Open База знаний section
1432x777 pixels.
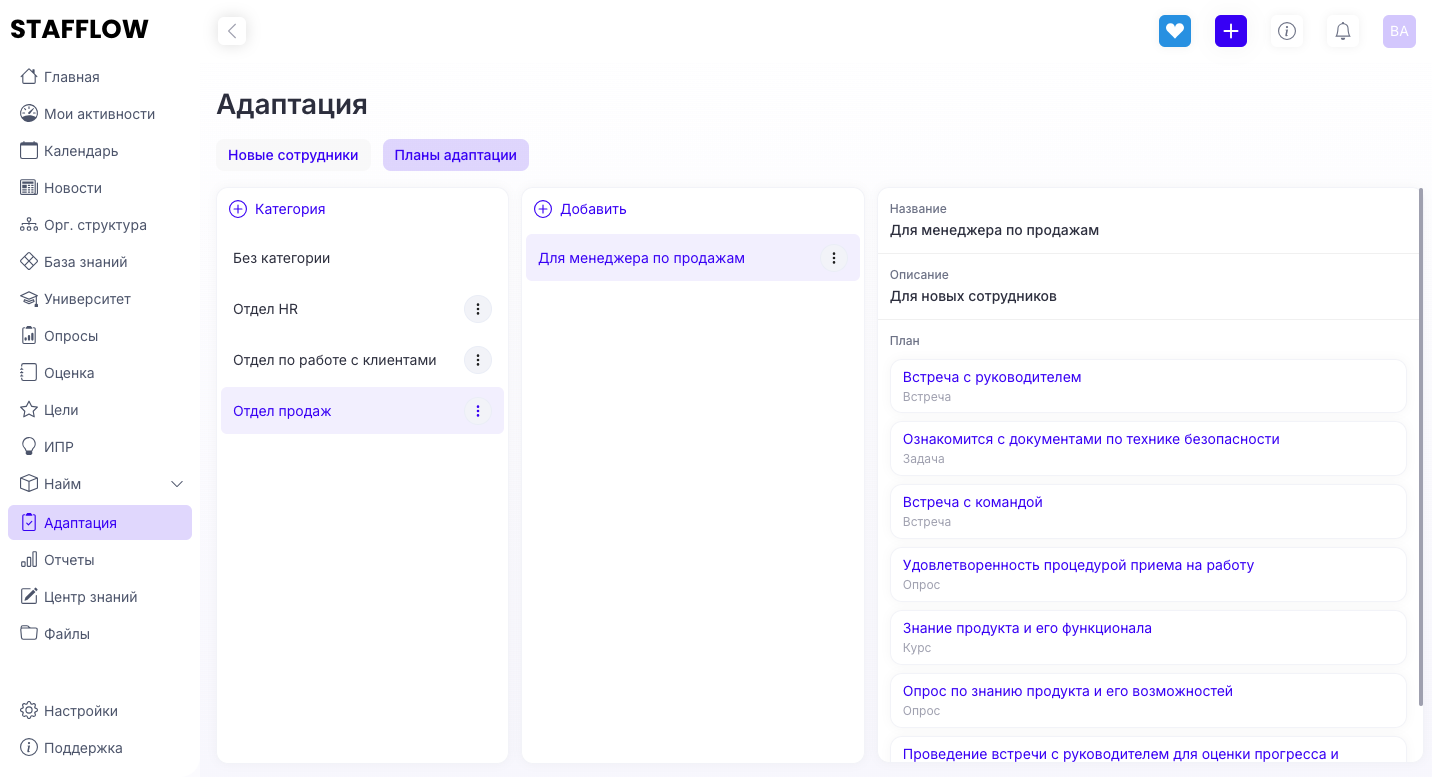pos(85,262)
